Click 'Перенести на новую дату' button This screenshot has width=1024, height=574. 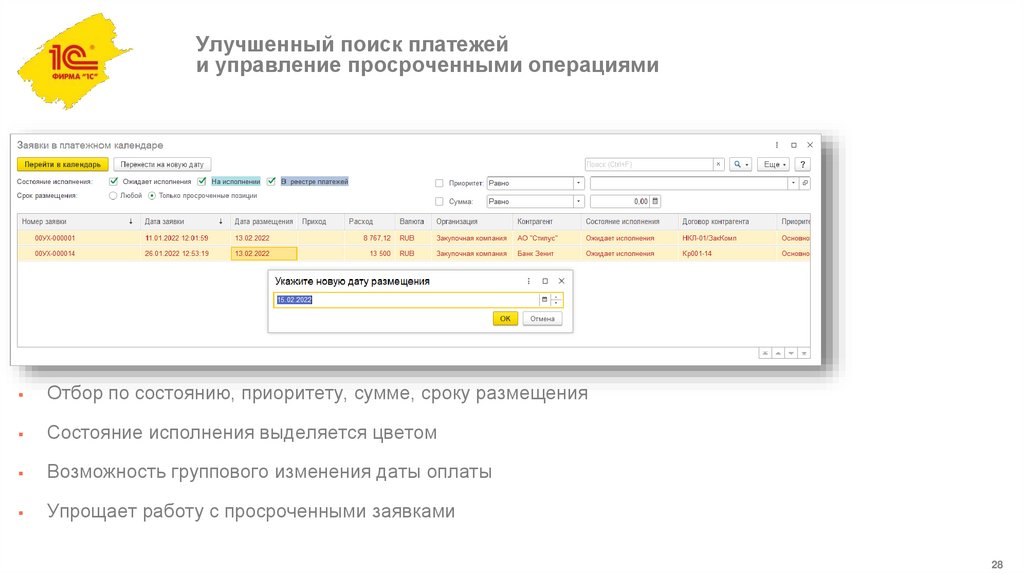coord(162,165)
